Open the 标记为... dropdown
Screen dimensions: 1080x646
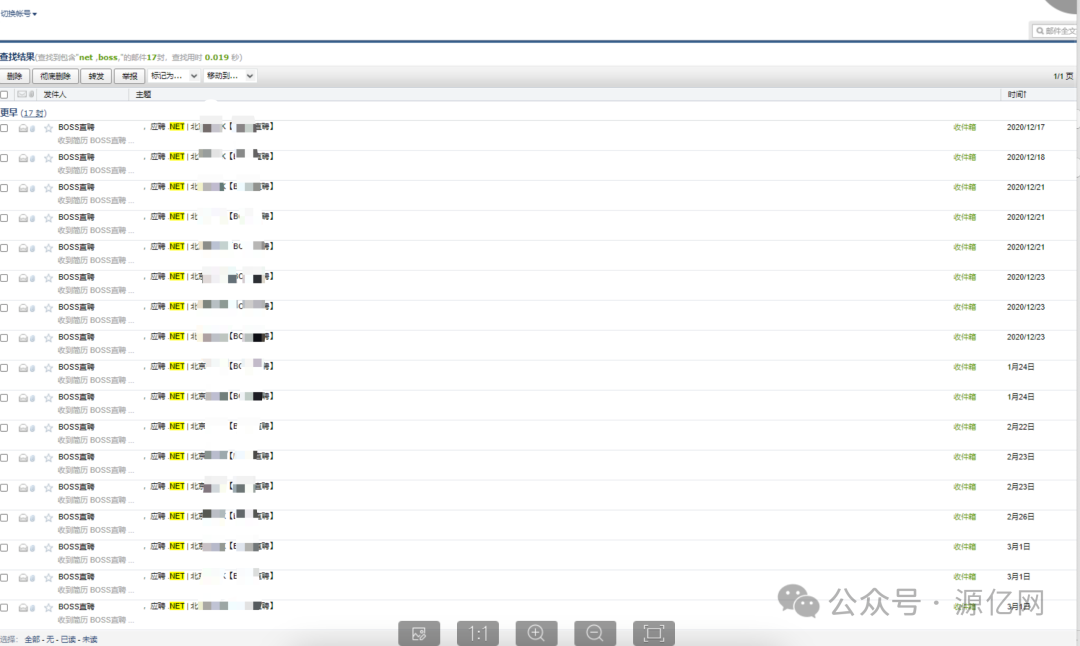[x=174, y=76]
